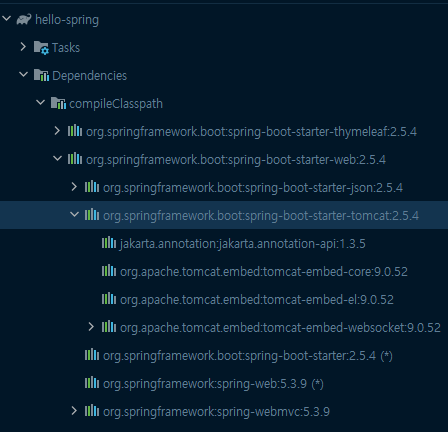Collapse the compileClasspath node
The width and height of the screenshot is (448, 432).
click(x=40, y=103)
